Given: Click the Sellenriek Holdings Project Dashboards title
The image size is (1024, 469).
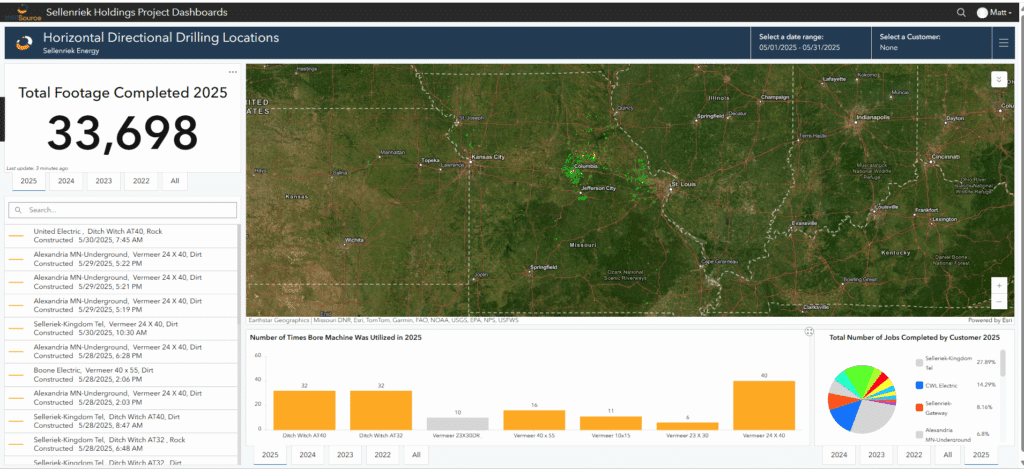Looking at the screenshot, I should 137,12.
